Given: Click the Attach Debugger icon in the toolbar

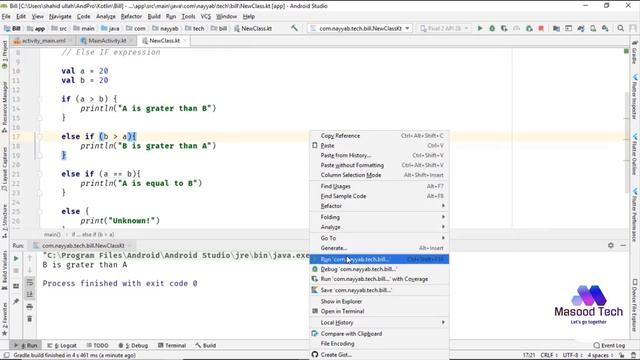Looking at the screenshot, I should pyautogui.click(x=529, y=28).
